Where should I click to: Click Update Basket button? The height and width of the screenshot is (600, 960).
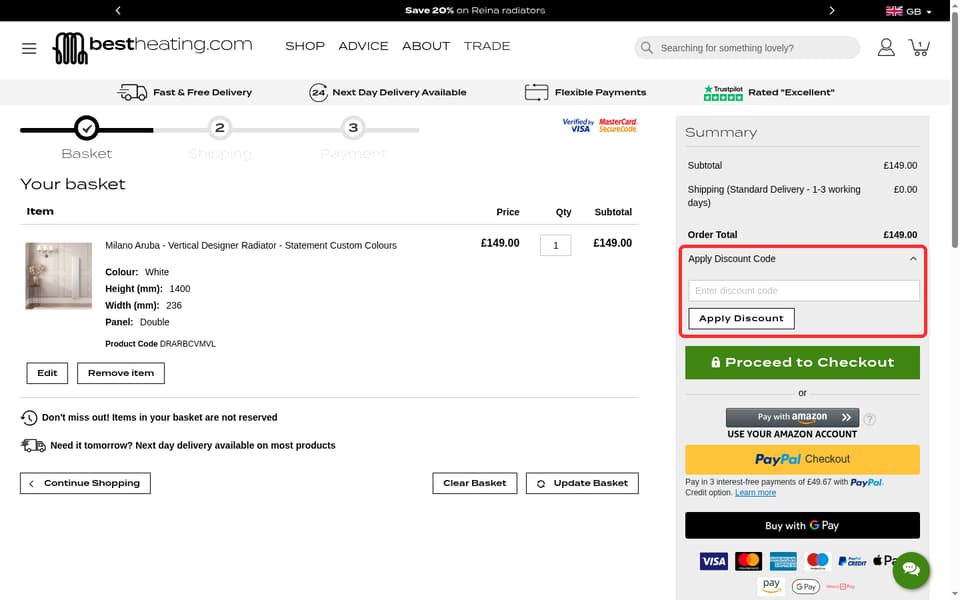pyautogui.click(x=582, y=483)
